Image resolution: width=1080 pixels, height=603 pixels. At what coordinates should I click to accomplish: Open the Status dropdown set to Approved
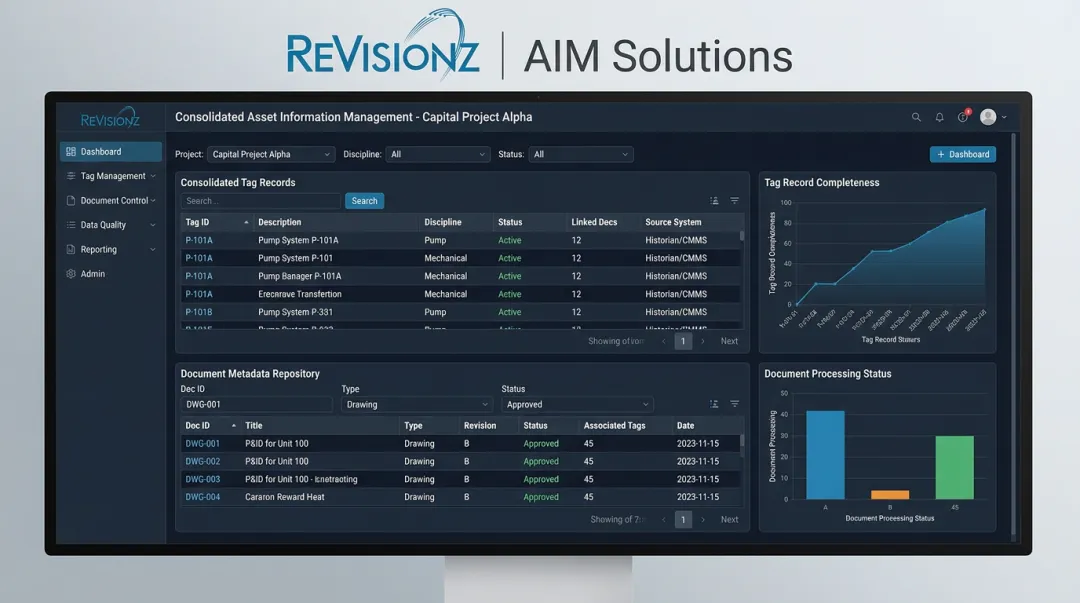coord(577,405)
